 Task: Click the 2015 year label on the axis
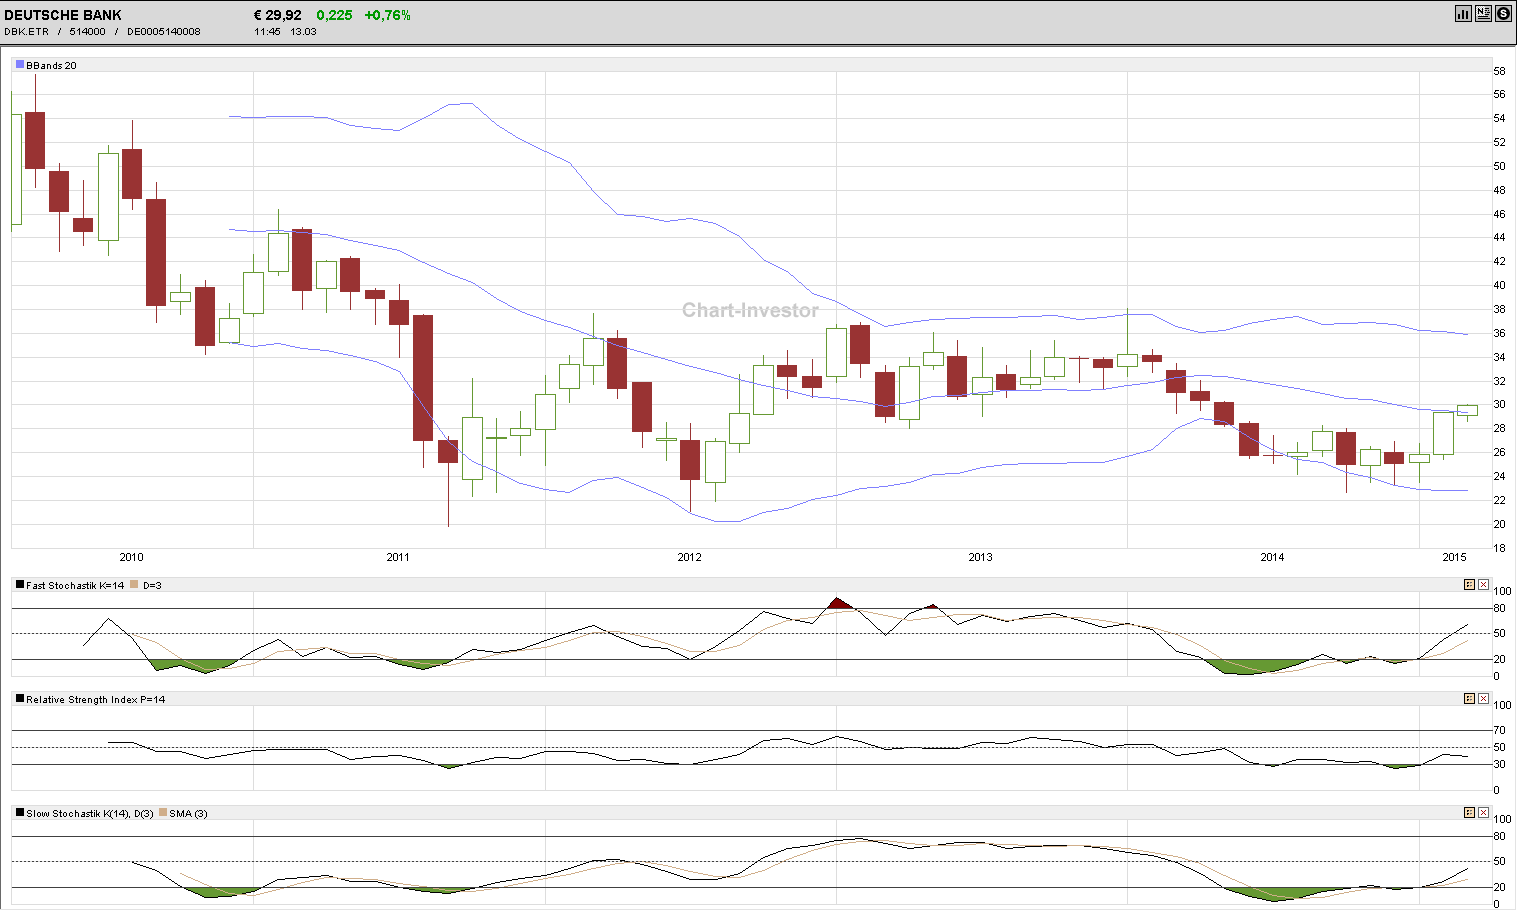1454,557
